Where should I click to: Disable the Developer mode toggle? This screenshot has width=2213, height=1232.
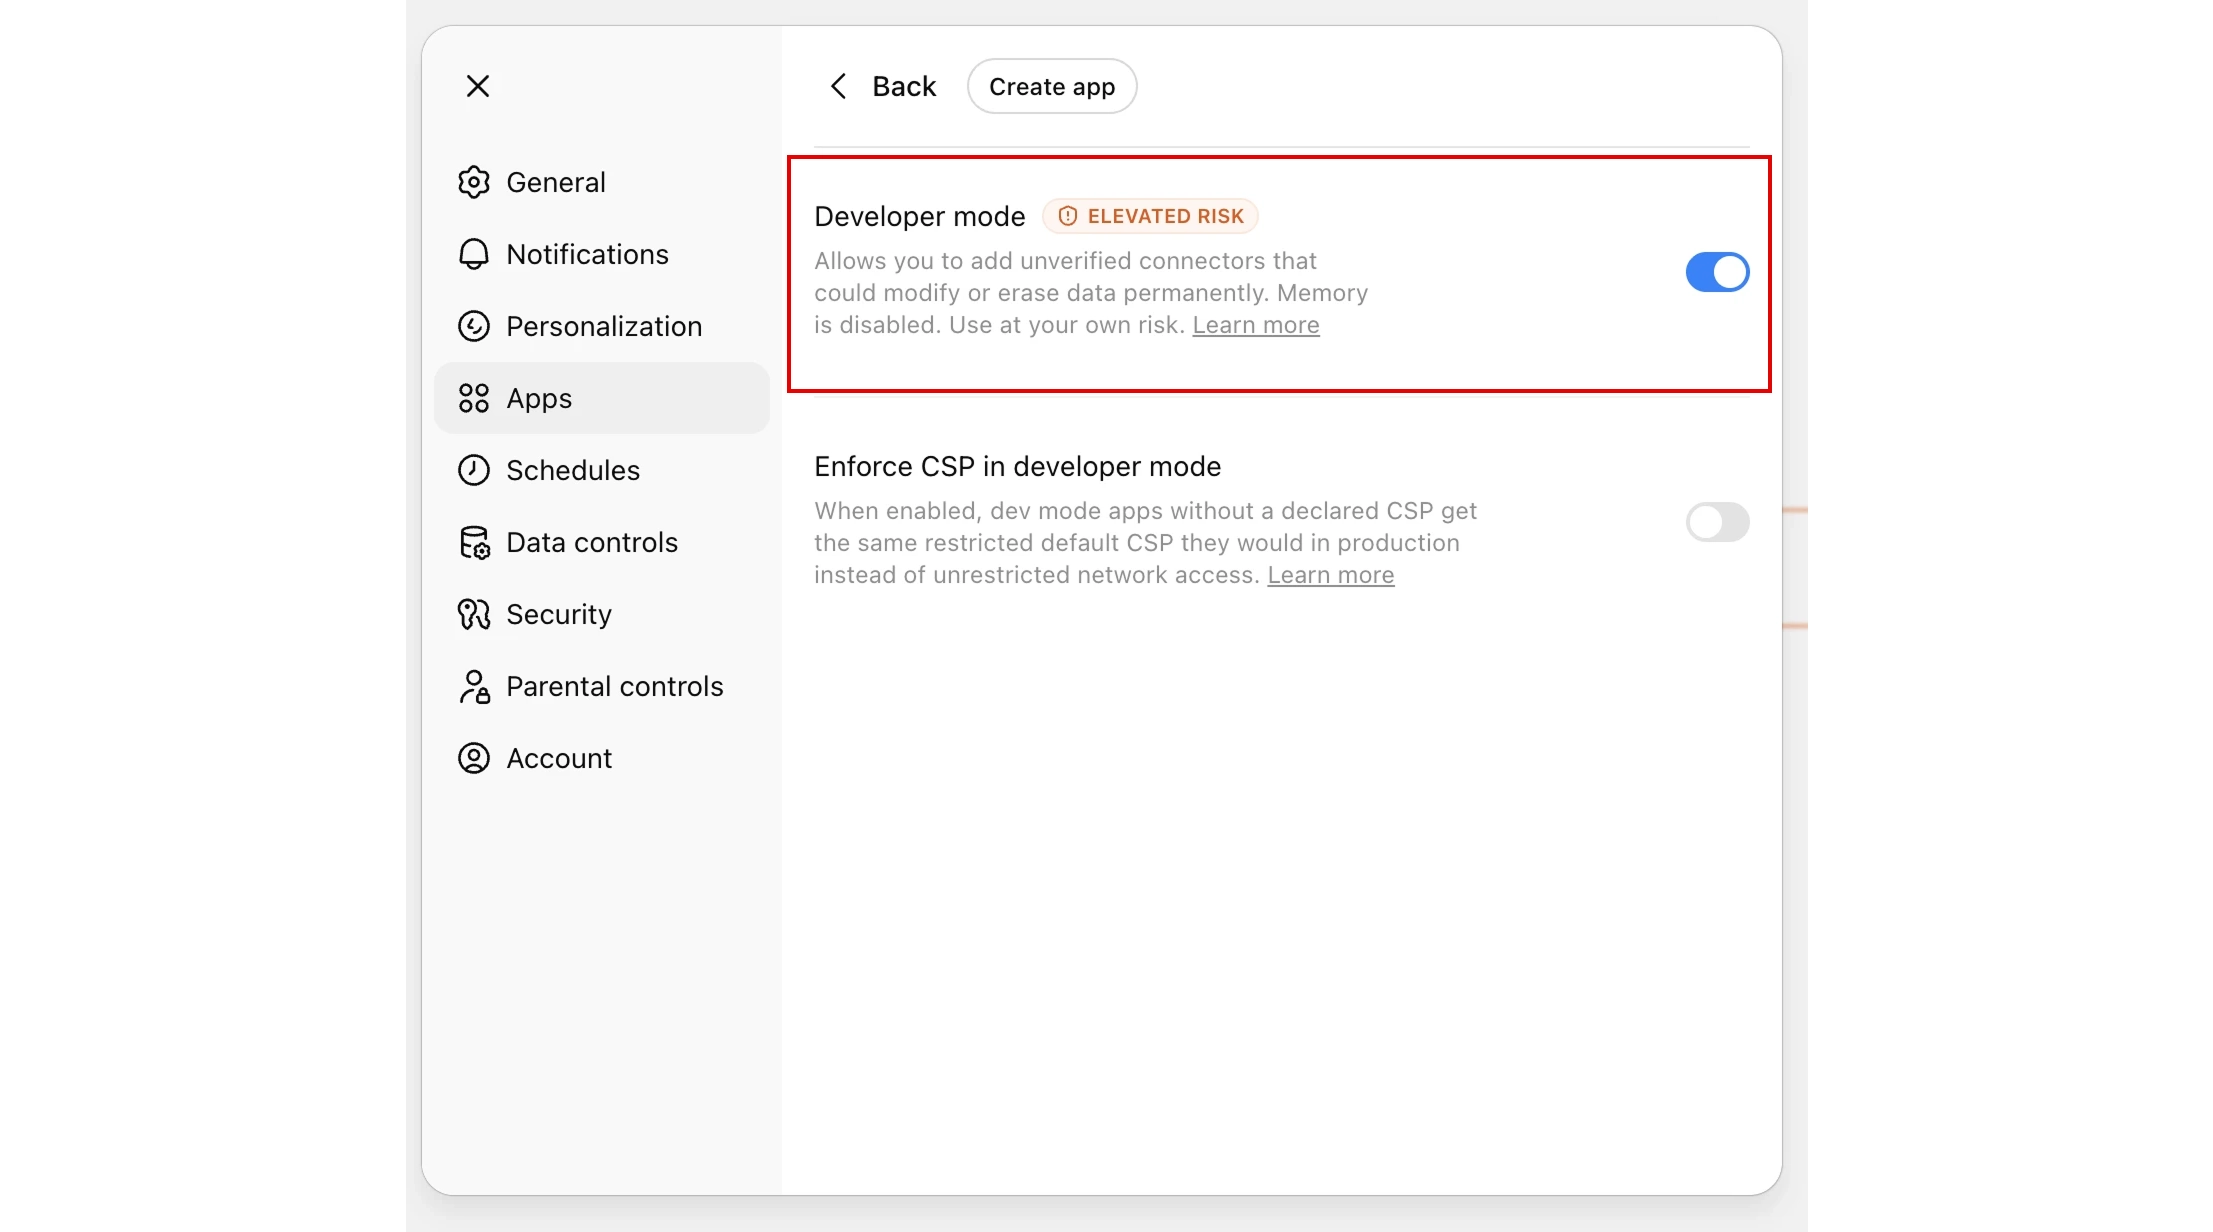1716,271
